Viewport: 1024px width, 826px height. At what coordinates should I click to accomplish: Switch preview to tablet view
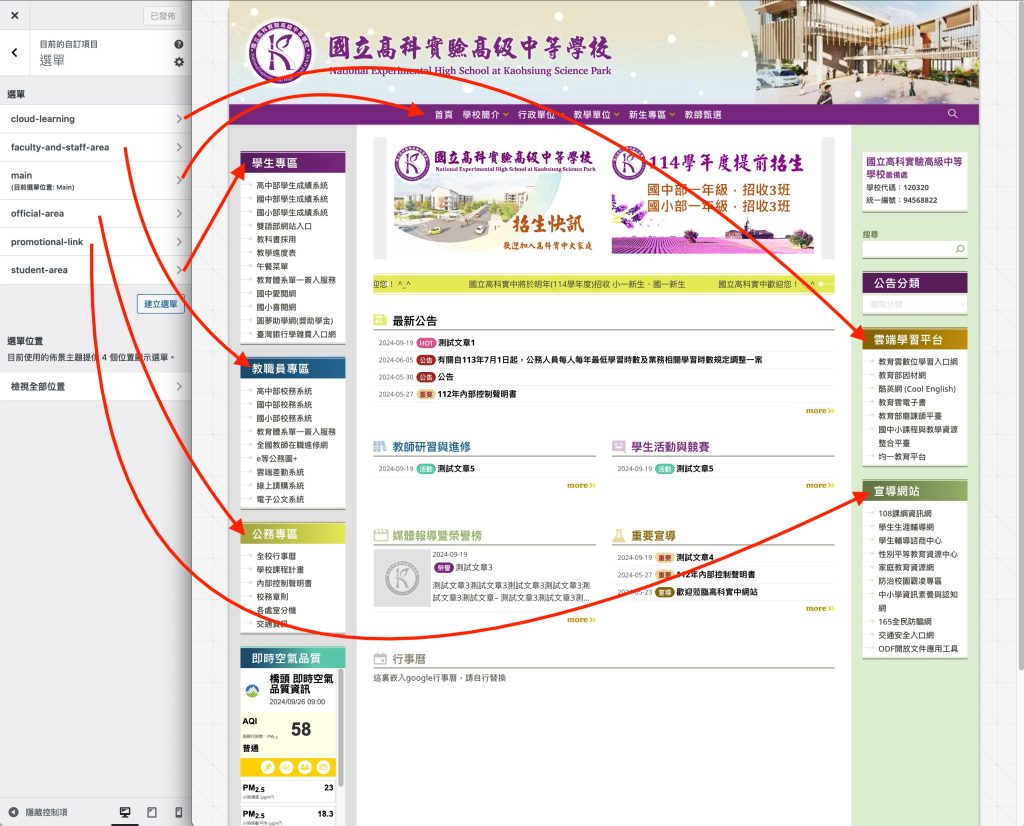pos(152,811)
